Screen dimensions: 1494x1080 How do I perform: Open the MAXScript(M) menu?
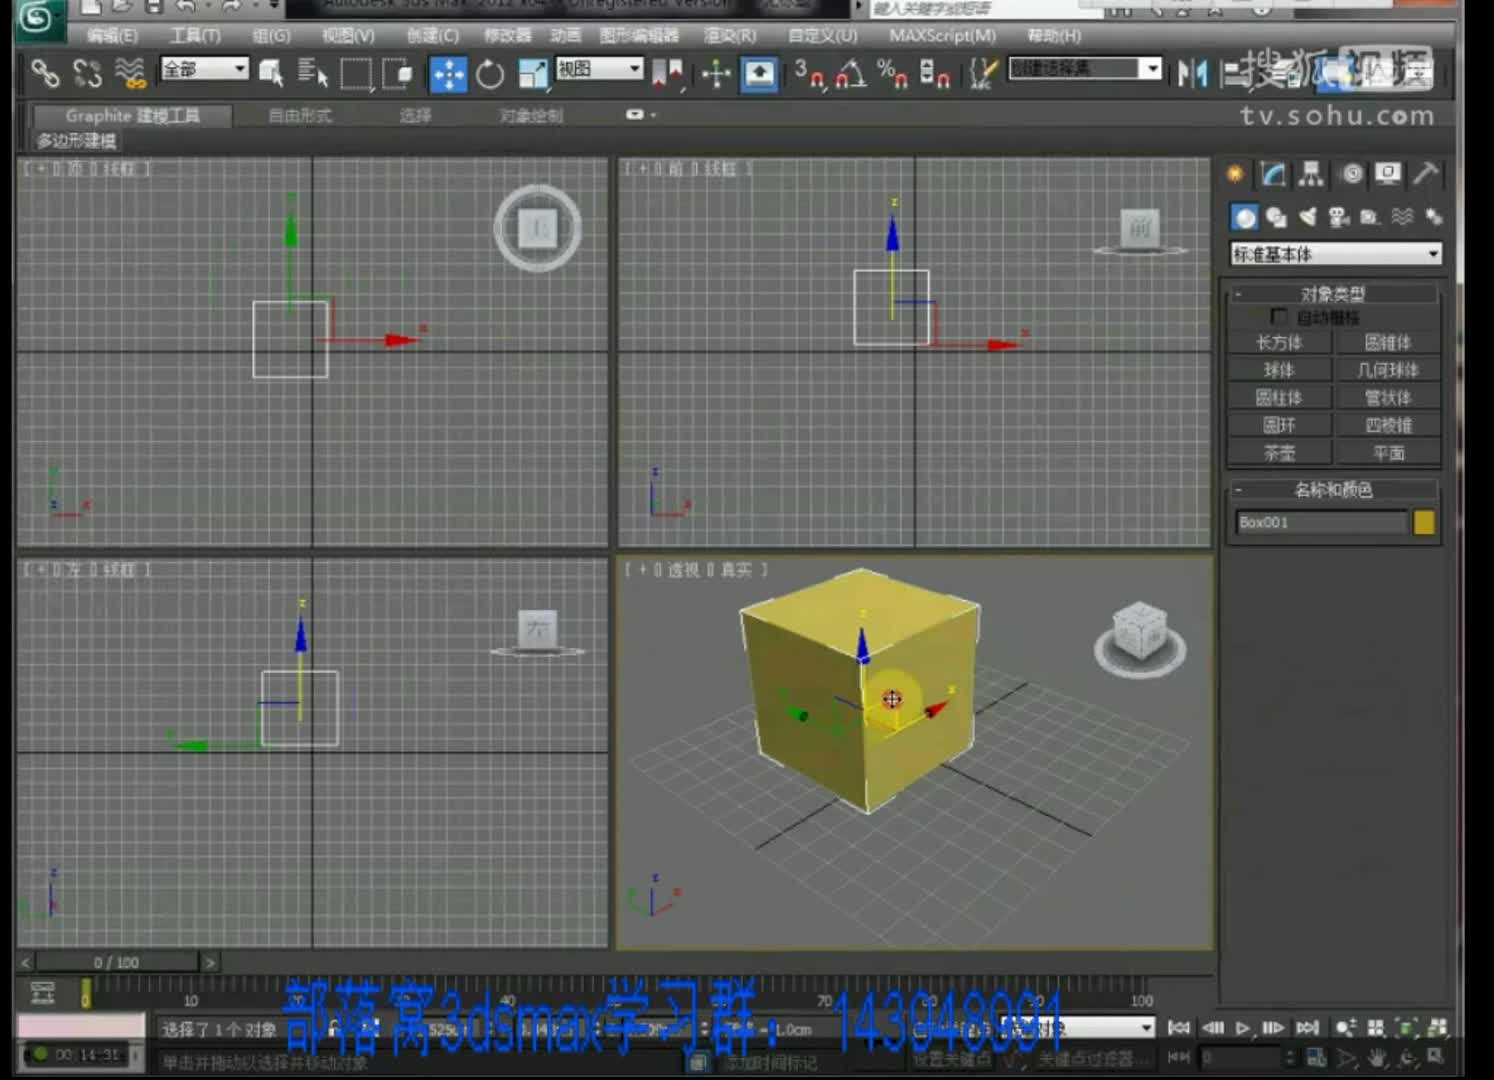pos(941,35)
